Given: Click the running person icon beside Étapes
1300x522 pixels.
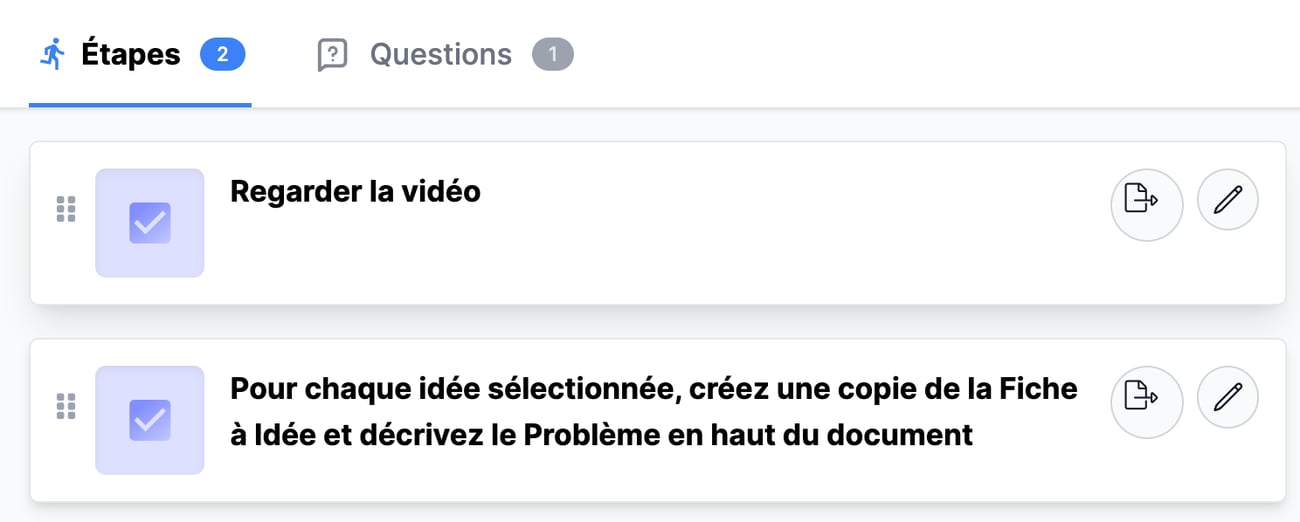Looking at the screenshot, I should 52,54.
